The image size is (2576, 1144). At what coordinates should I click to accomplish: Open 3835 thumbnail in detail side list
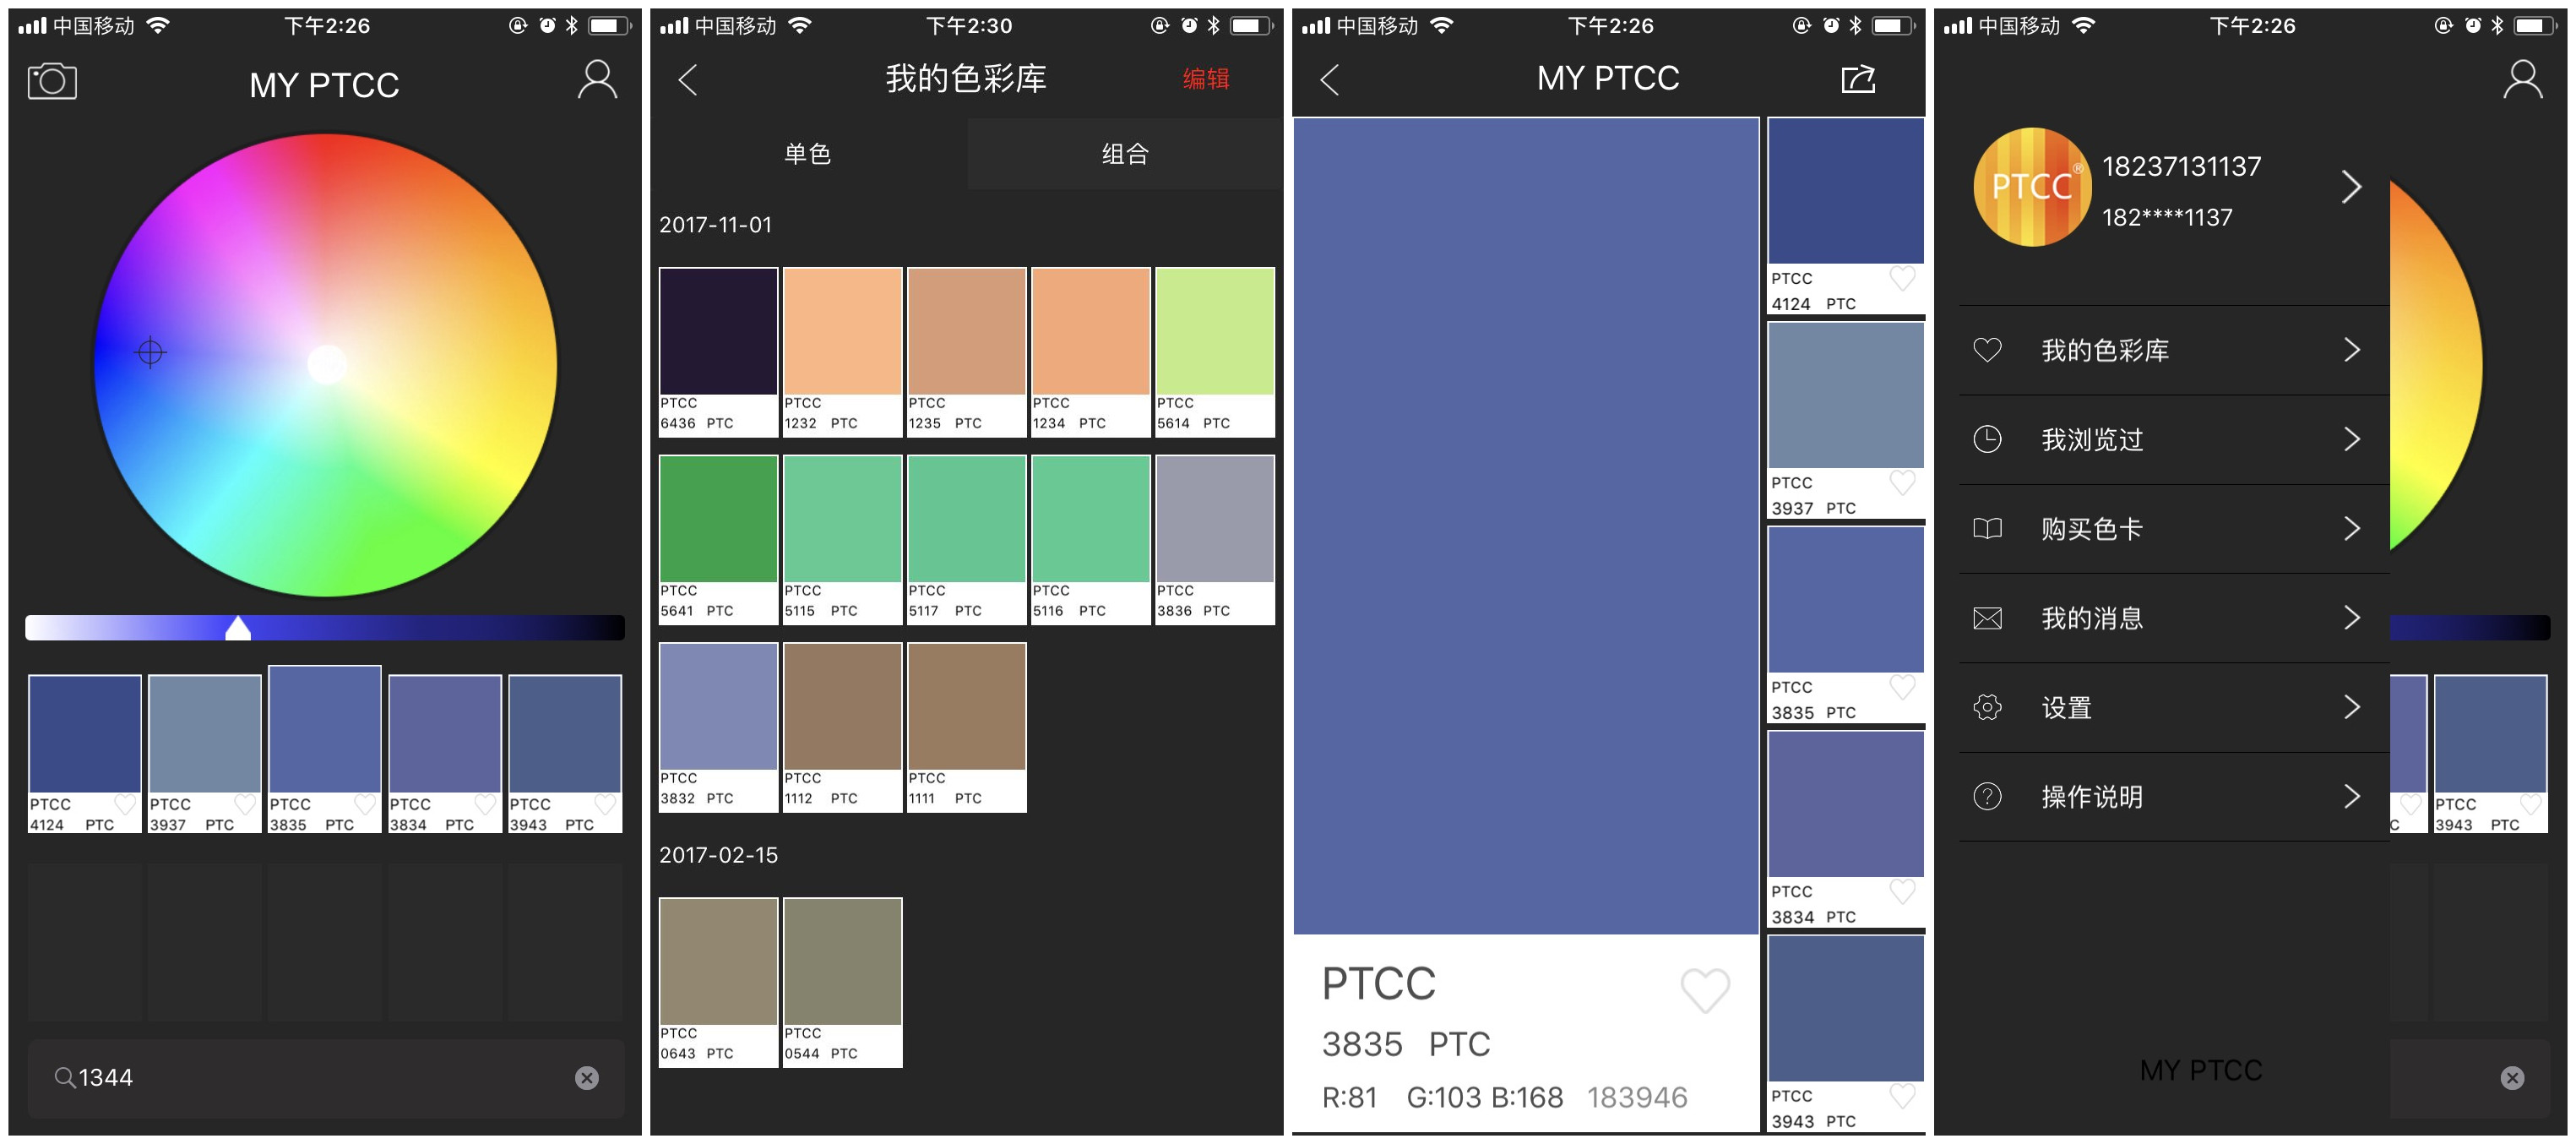point(1846,625)
